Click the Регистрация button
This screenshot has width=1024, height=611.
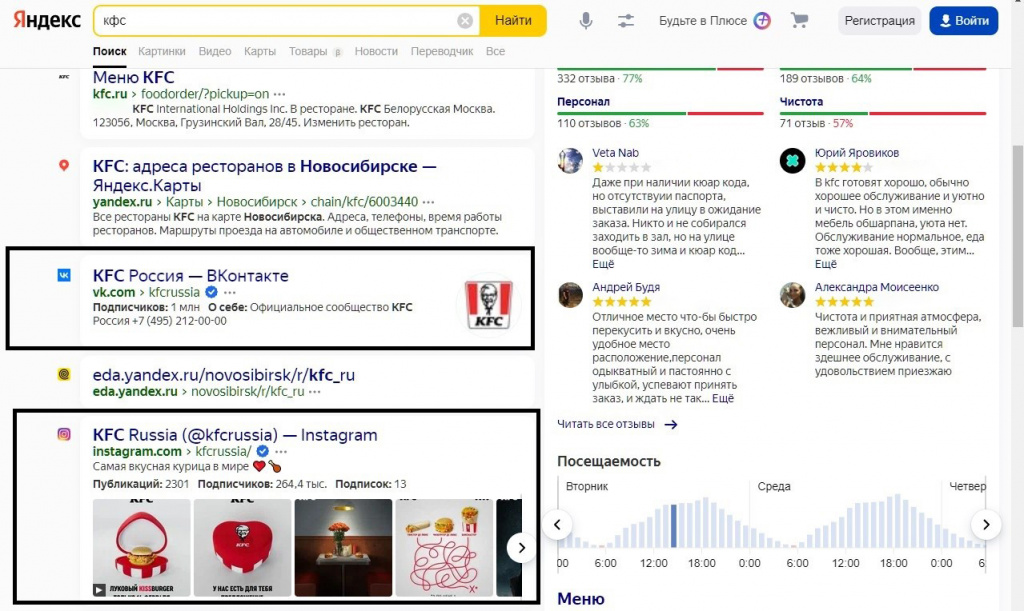879,21
